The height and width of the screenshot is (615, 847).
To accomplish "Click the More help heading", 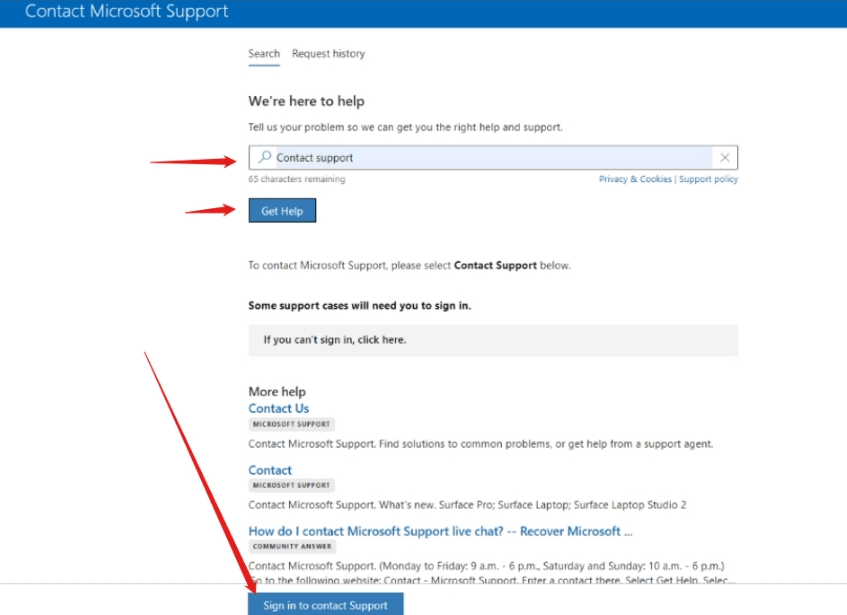I will tap(277, 391).
